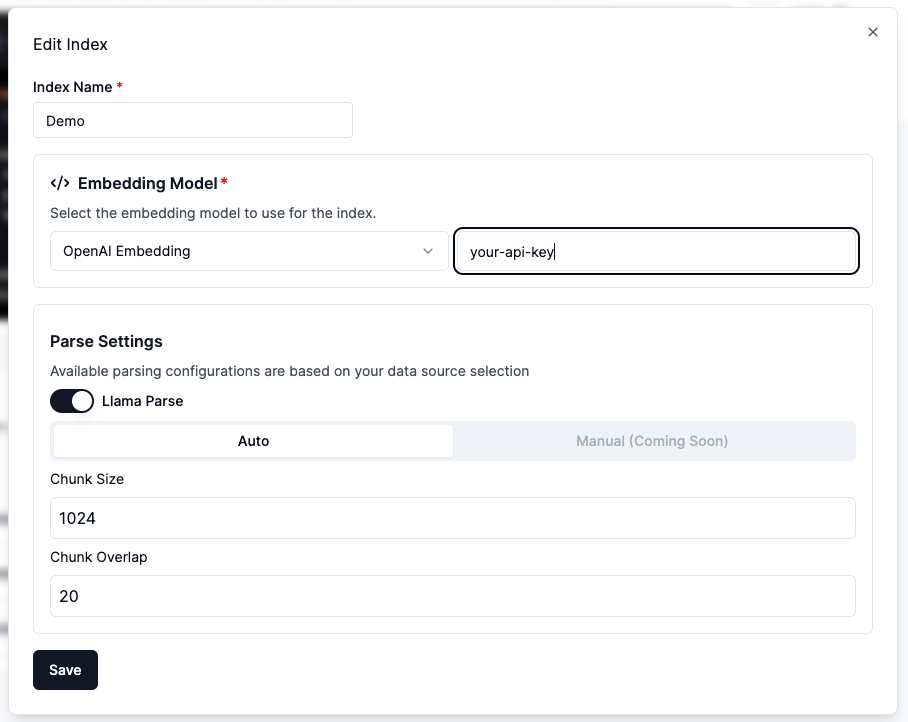Click the your-api-key input field
This screenshot has width=908, height=722.
656,252
